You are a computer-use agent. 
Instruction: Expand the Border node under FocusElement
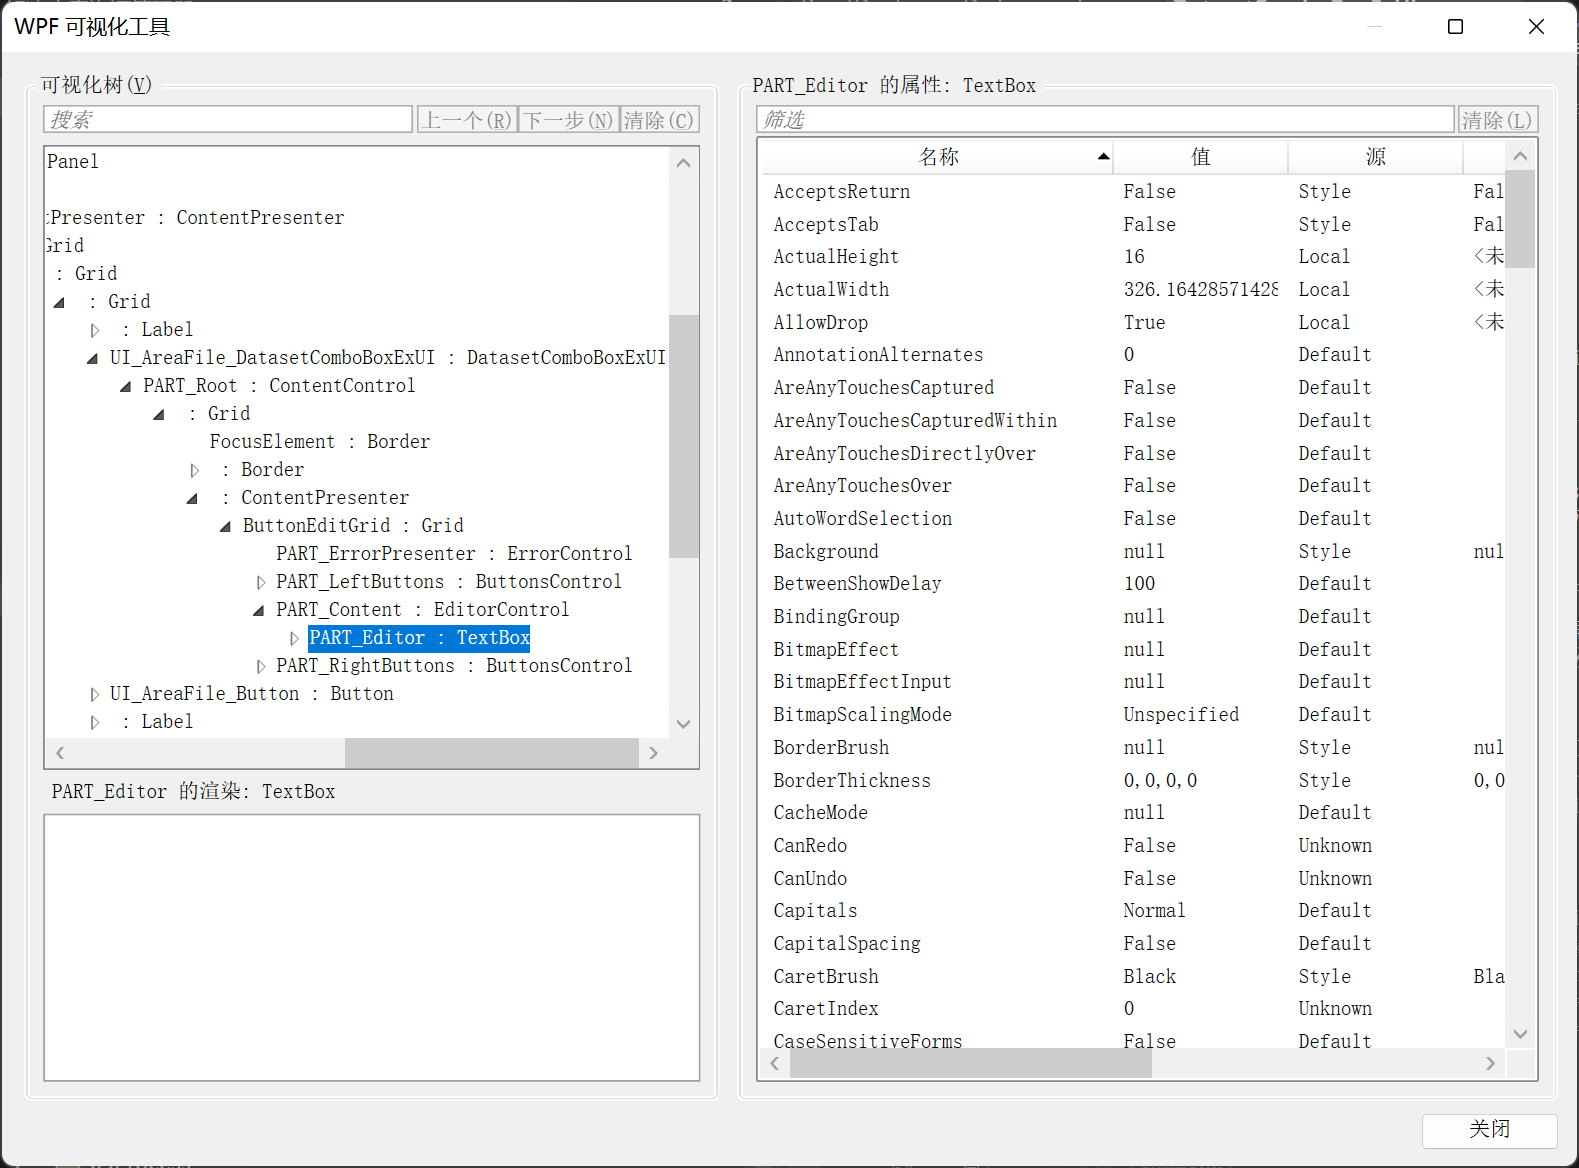[x=194, y=470]
